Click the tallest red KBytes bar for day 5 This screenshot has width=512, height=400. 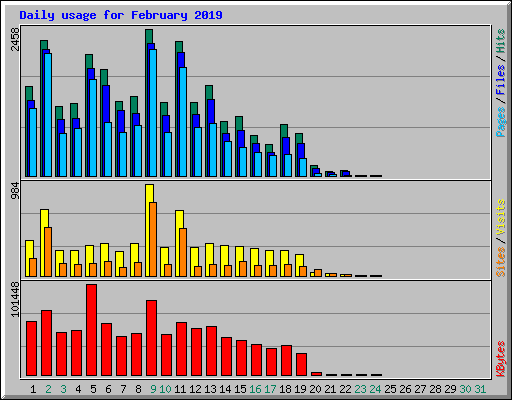tap(92, 330)
